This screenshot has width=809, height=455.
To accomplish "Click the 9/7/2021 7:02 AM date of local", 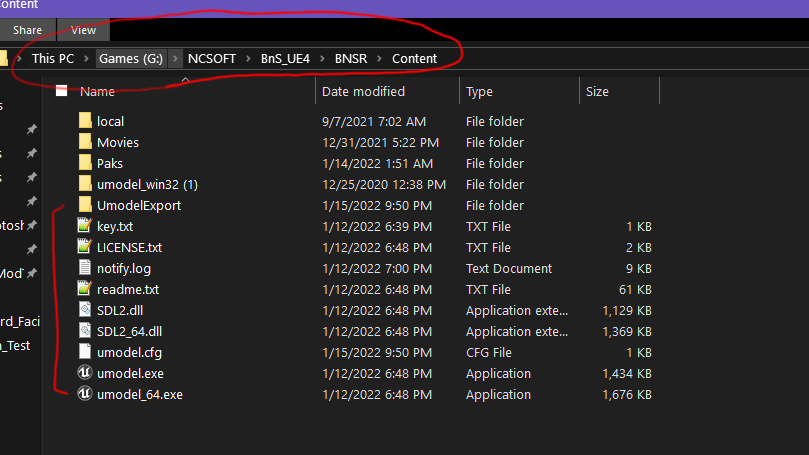I will [x=374, y=121].
